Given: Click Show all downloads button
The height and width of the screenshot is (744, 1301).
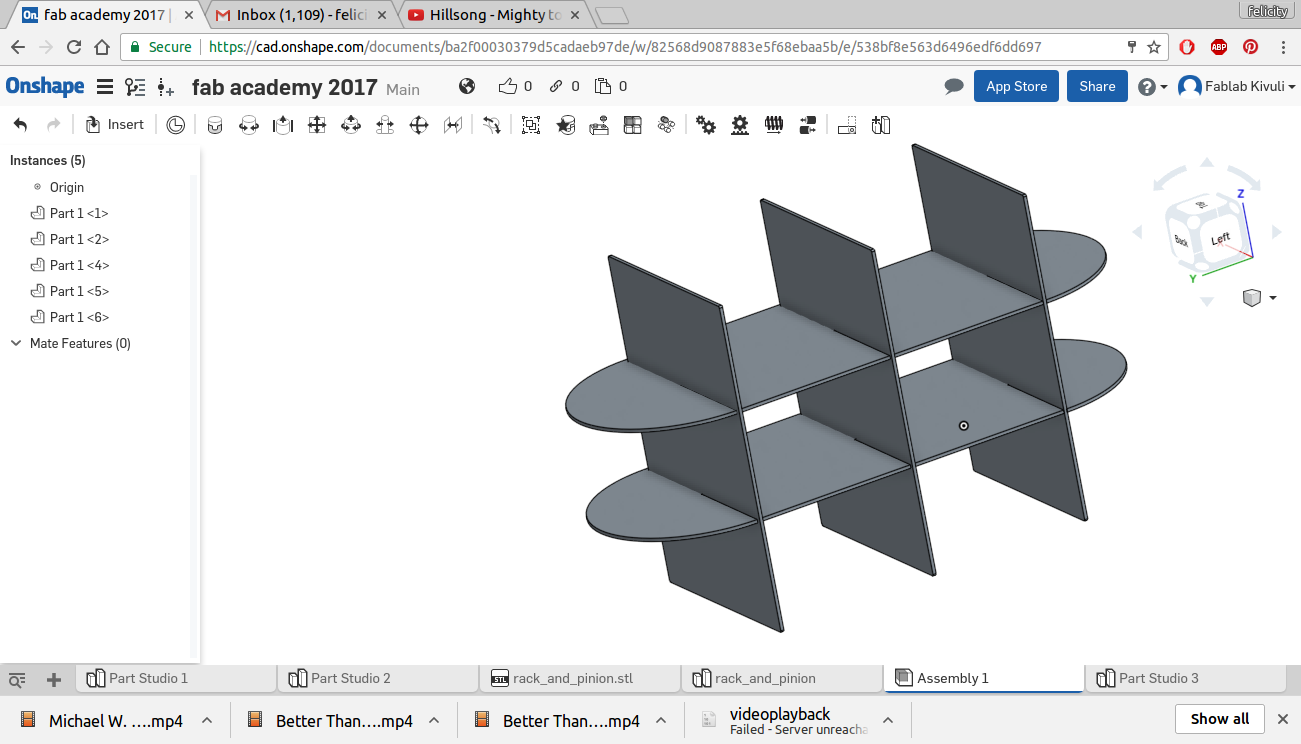Looking at the screenshot, I should pyautogui.click(x=1219, y=719).
